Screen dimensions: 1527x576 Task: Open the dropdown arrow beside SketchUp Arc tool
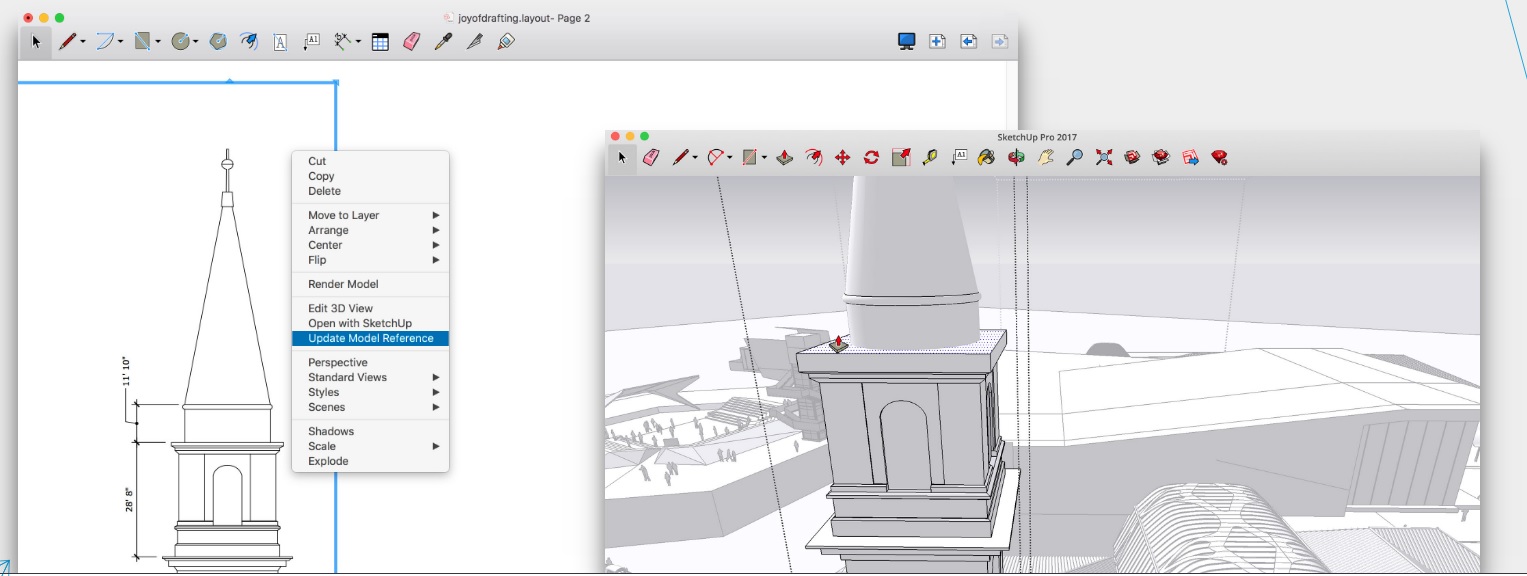731,158
